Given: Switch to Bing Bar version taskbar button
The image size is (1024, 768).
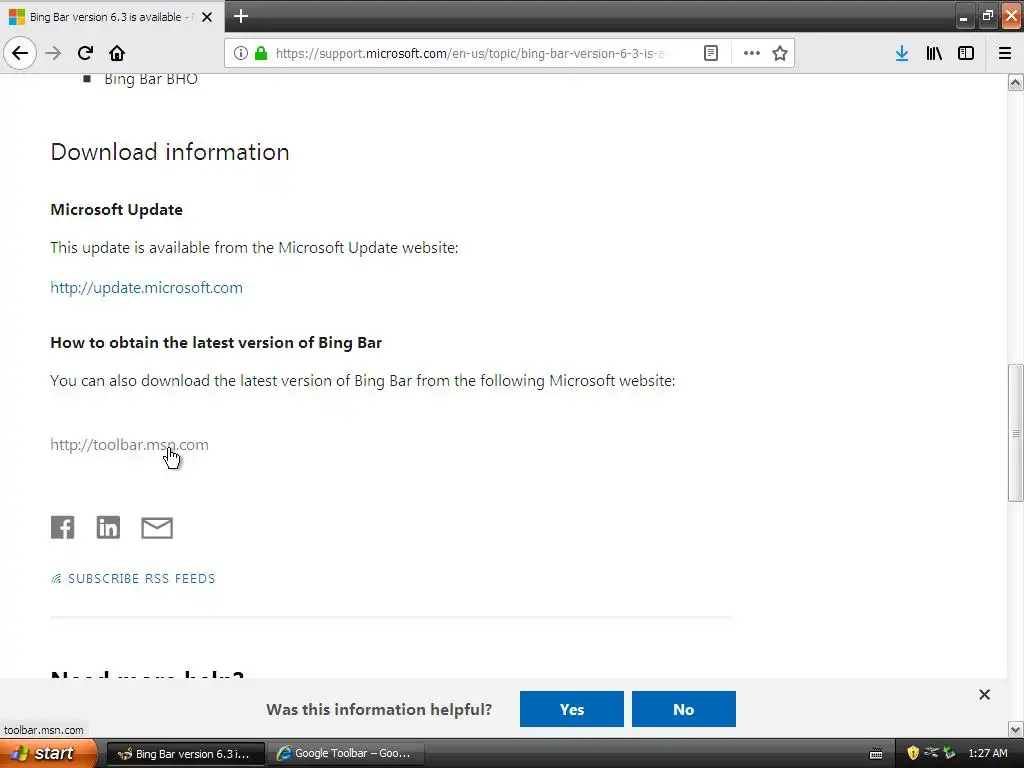Looking at the screenshot, I should (185, 754).
